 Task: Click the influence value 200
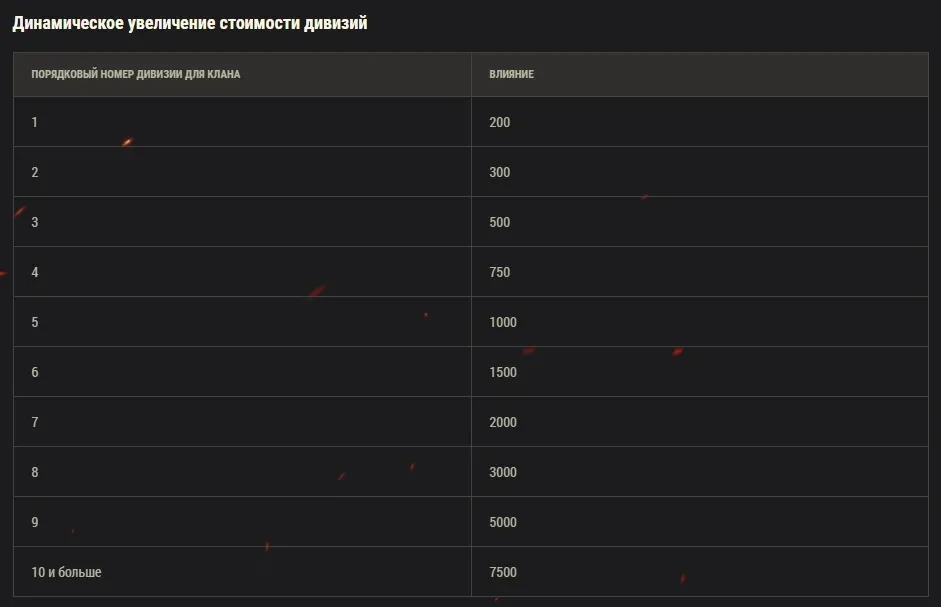(x=500, y=122)
